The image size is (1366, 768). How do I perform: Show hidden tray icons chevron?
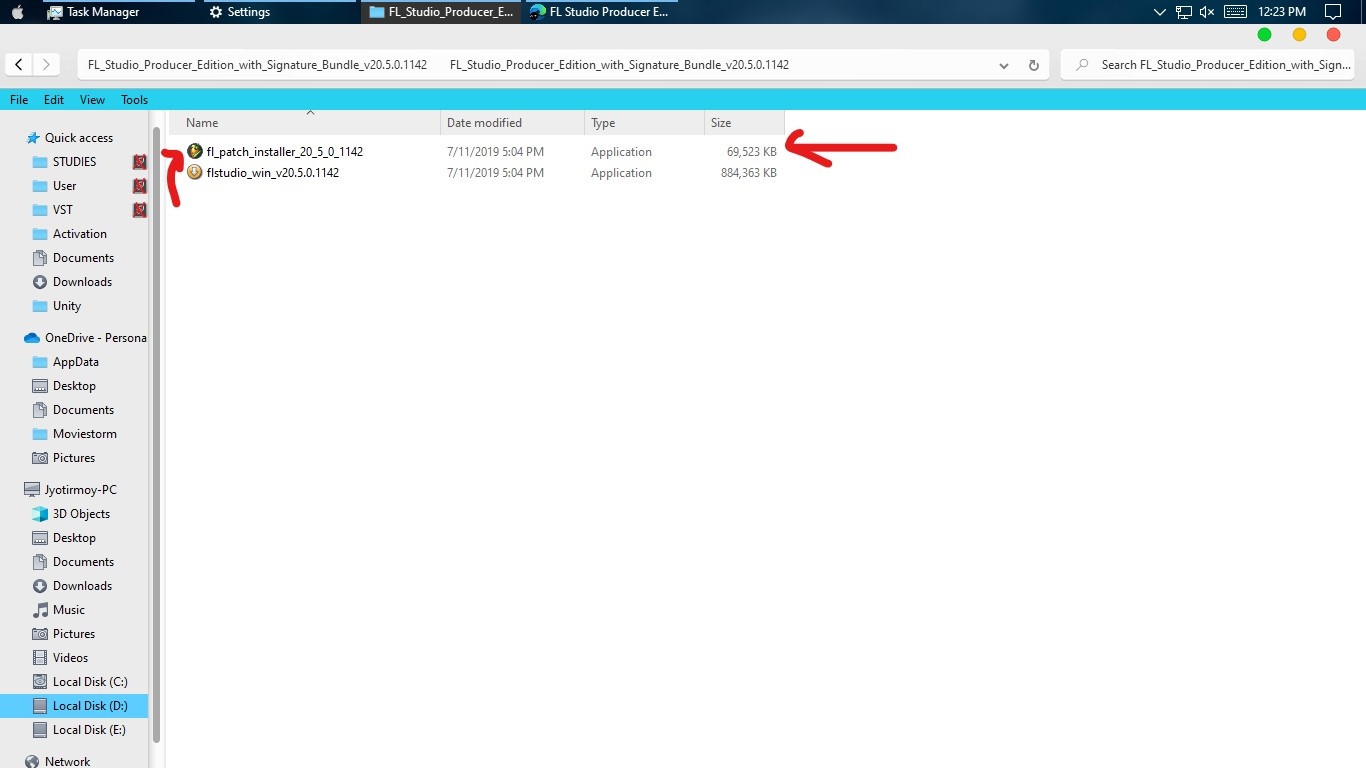(1160, 12)
